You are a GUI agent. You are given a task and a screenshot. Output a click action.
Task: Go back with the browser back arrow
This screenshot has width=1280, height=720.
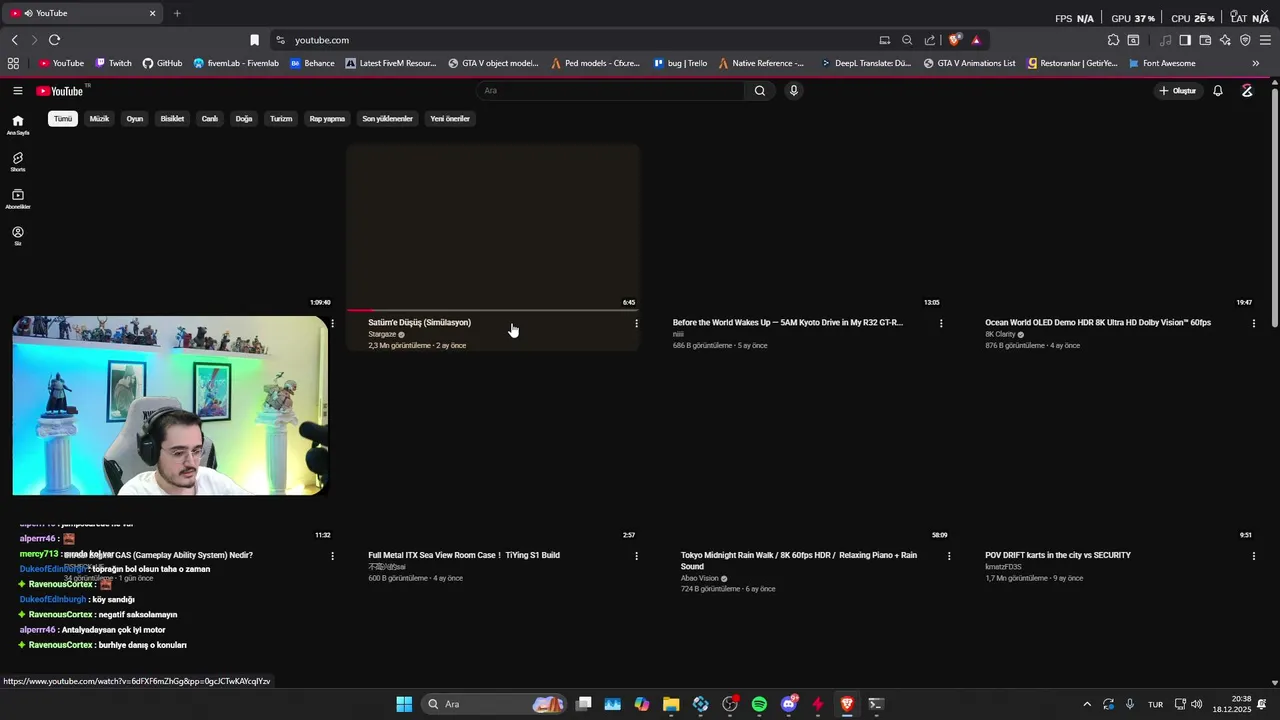point(14,40)
